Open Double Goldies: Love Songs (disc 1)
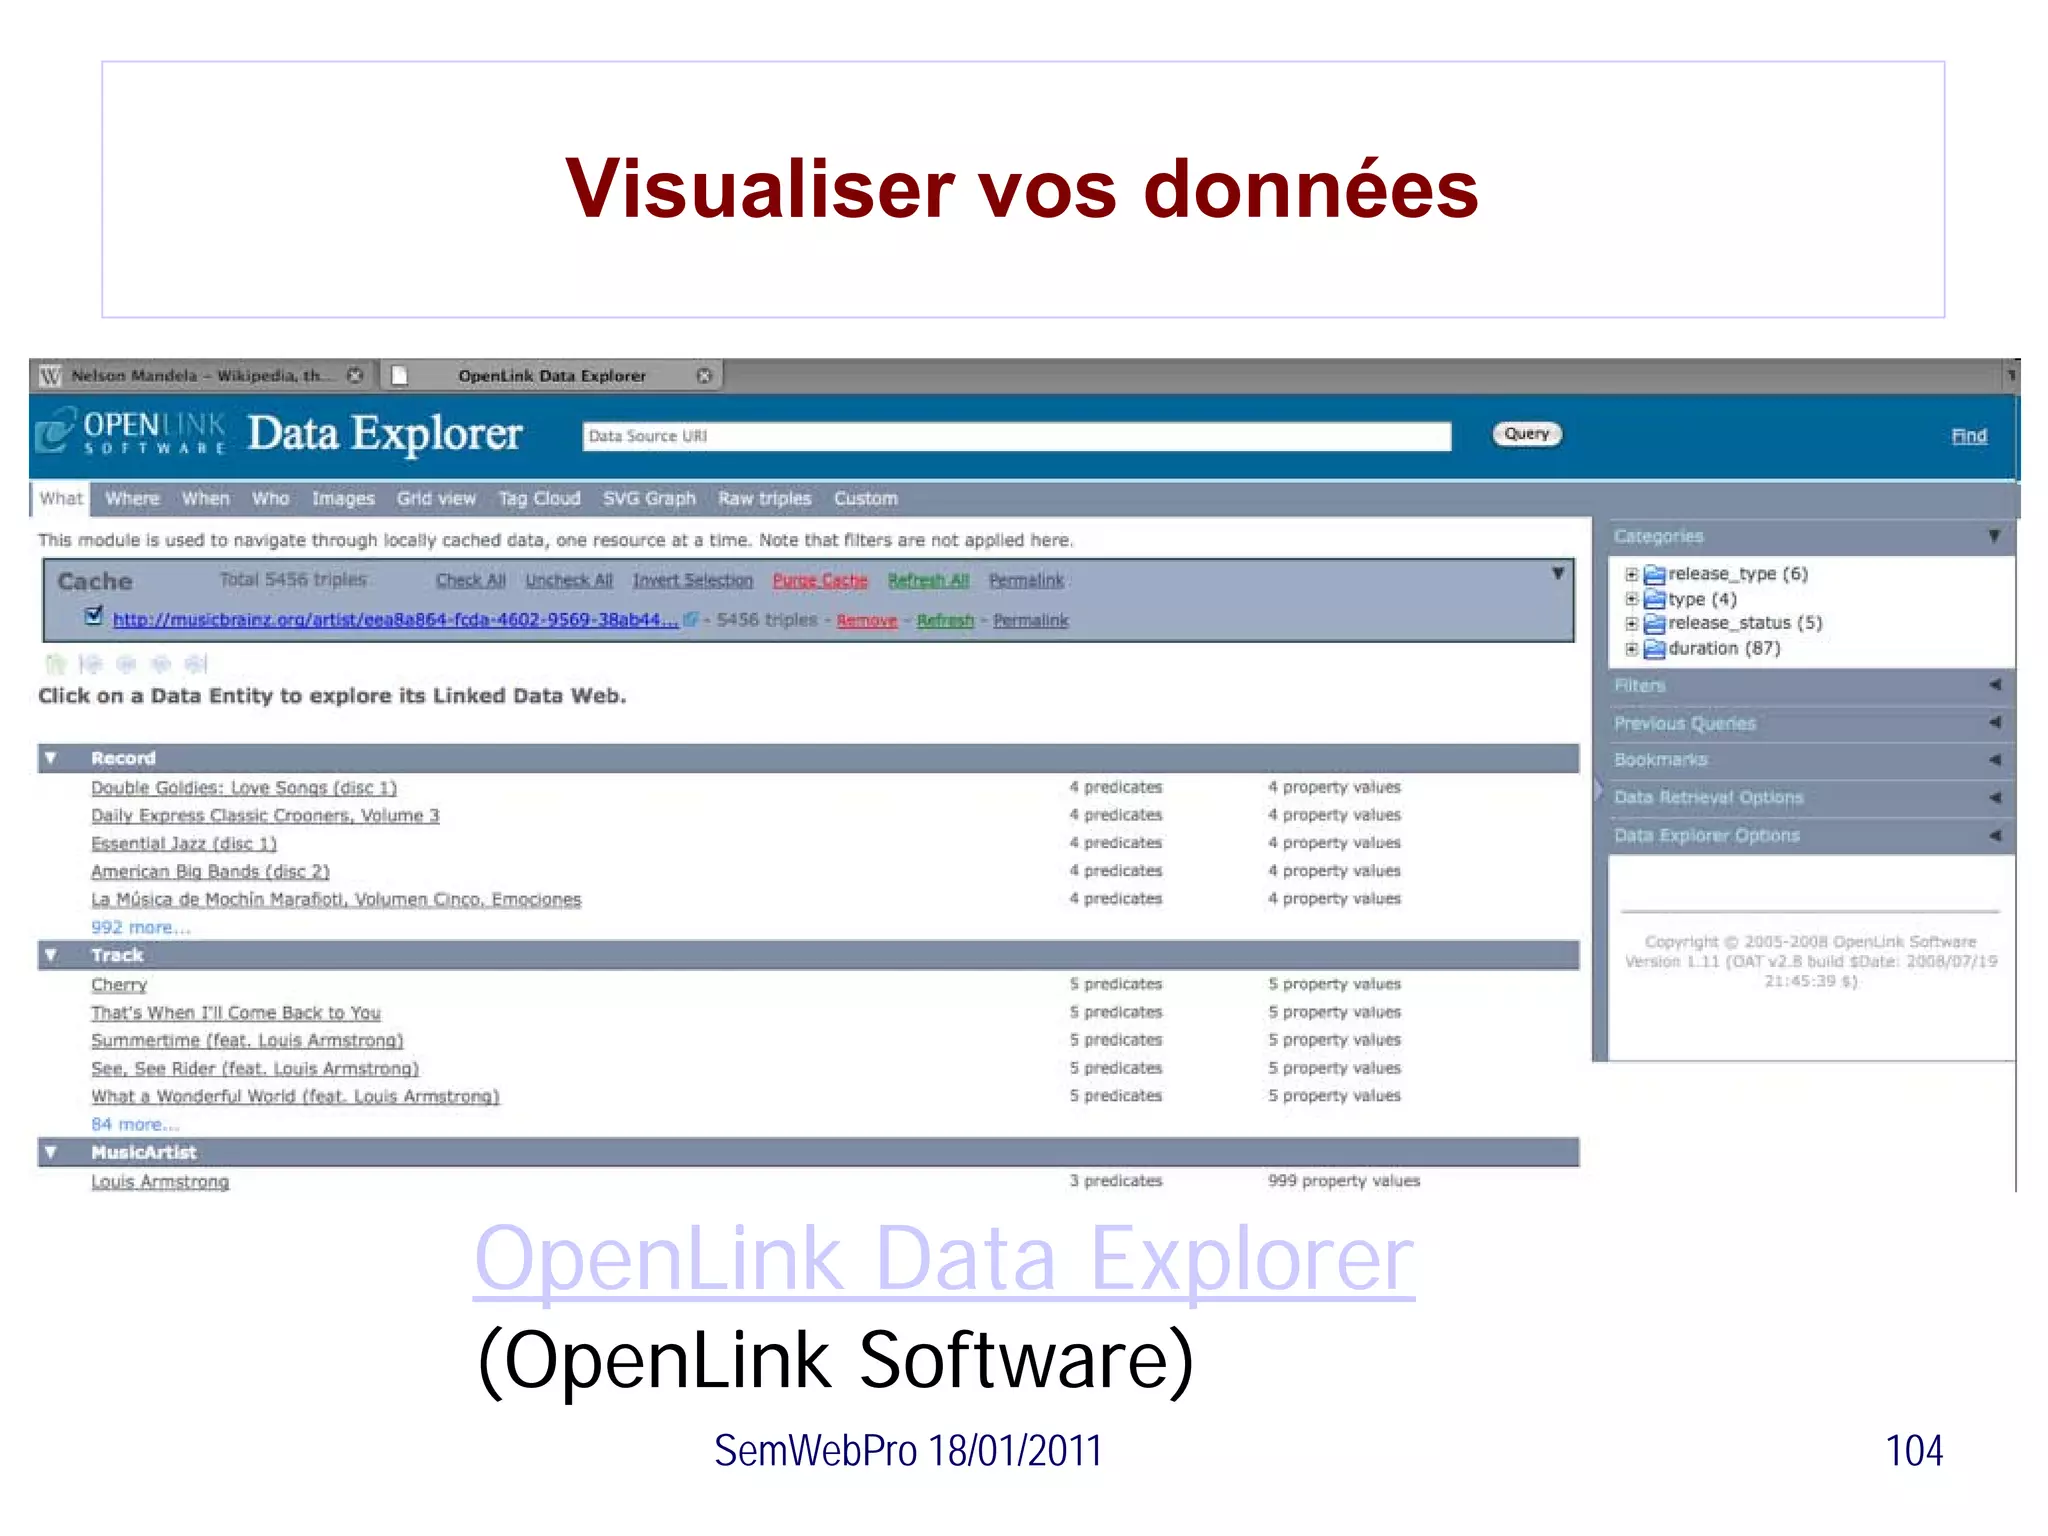This screenshot has width=2048, height=1536. click(x=244, y=788)
